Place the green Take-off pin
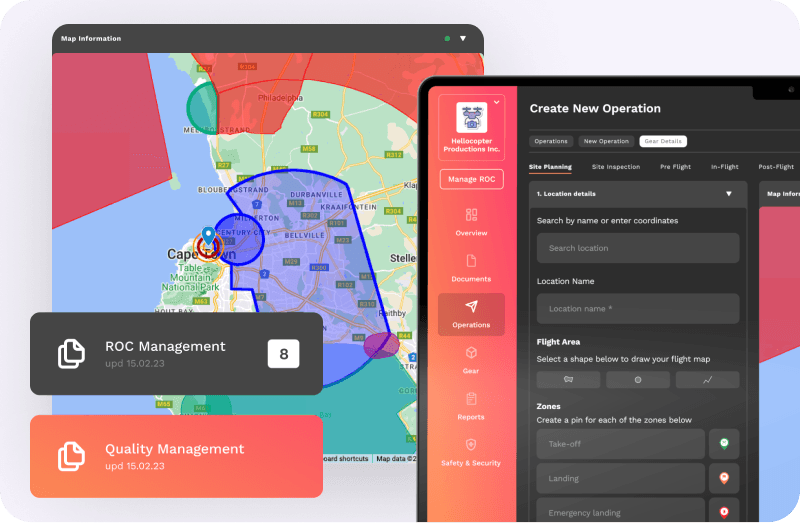 (724, 444)
